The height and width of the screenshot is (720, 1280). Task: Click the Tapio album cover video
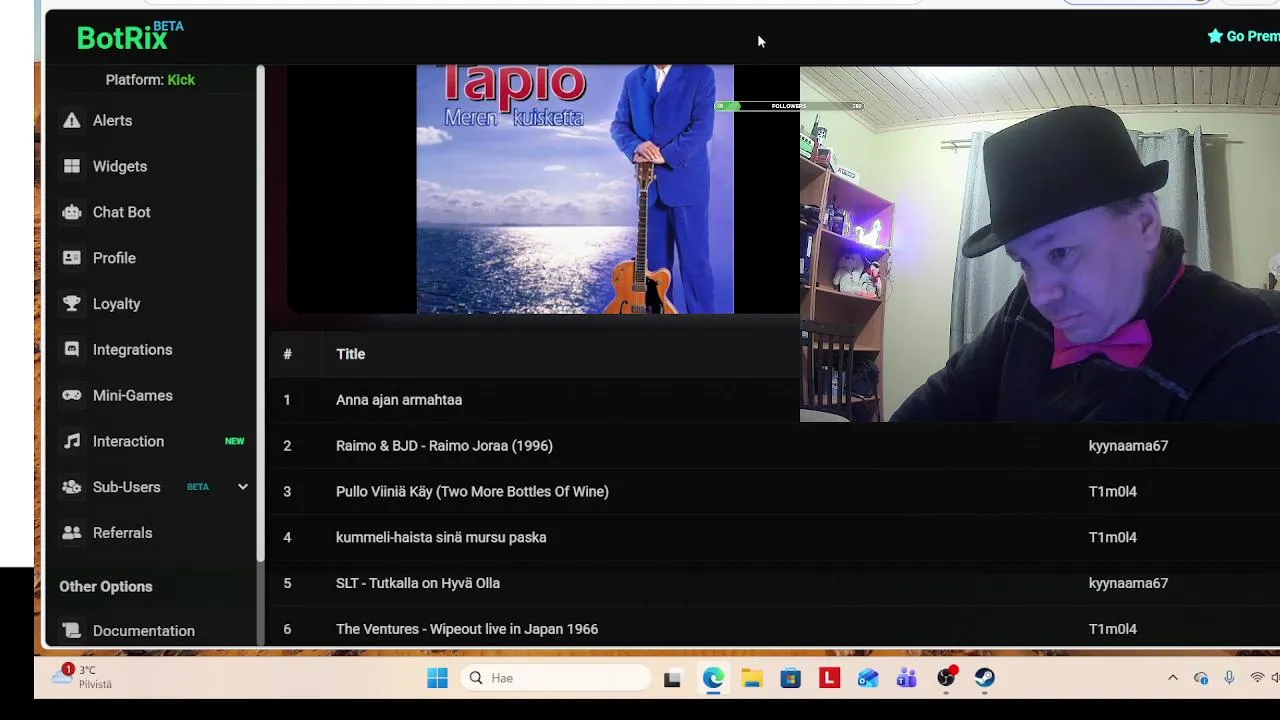coord(575,189)
